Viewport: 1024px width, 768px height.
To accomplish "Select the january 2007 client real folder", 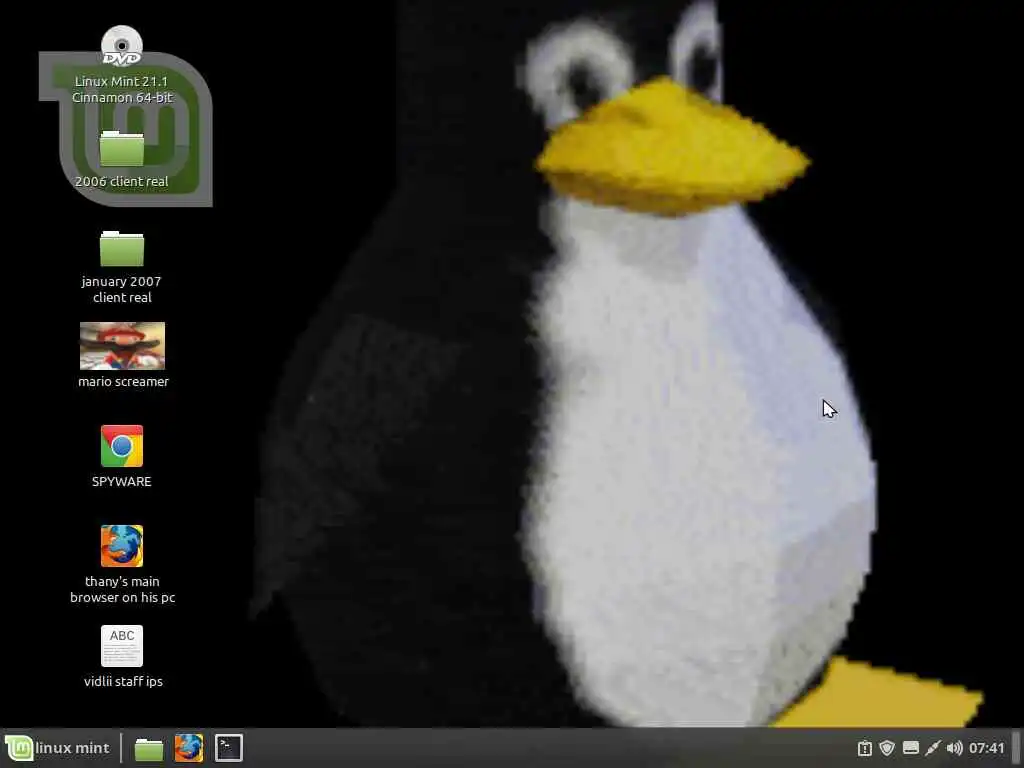I will [121, 249].
